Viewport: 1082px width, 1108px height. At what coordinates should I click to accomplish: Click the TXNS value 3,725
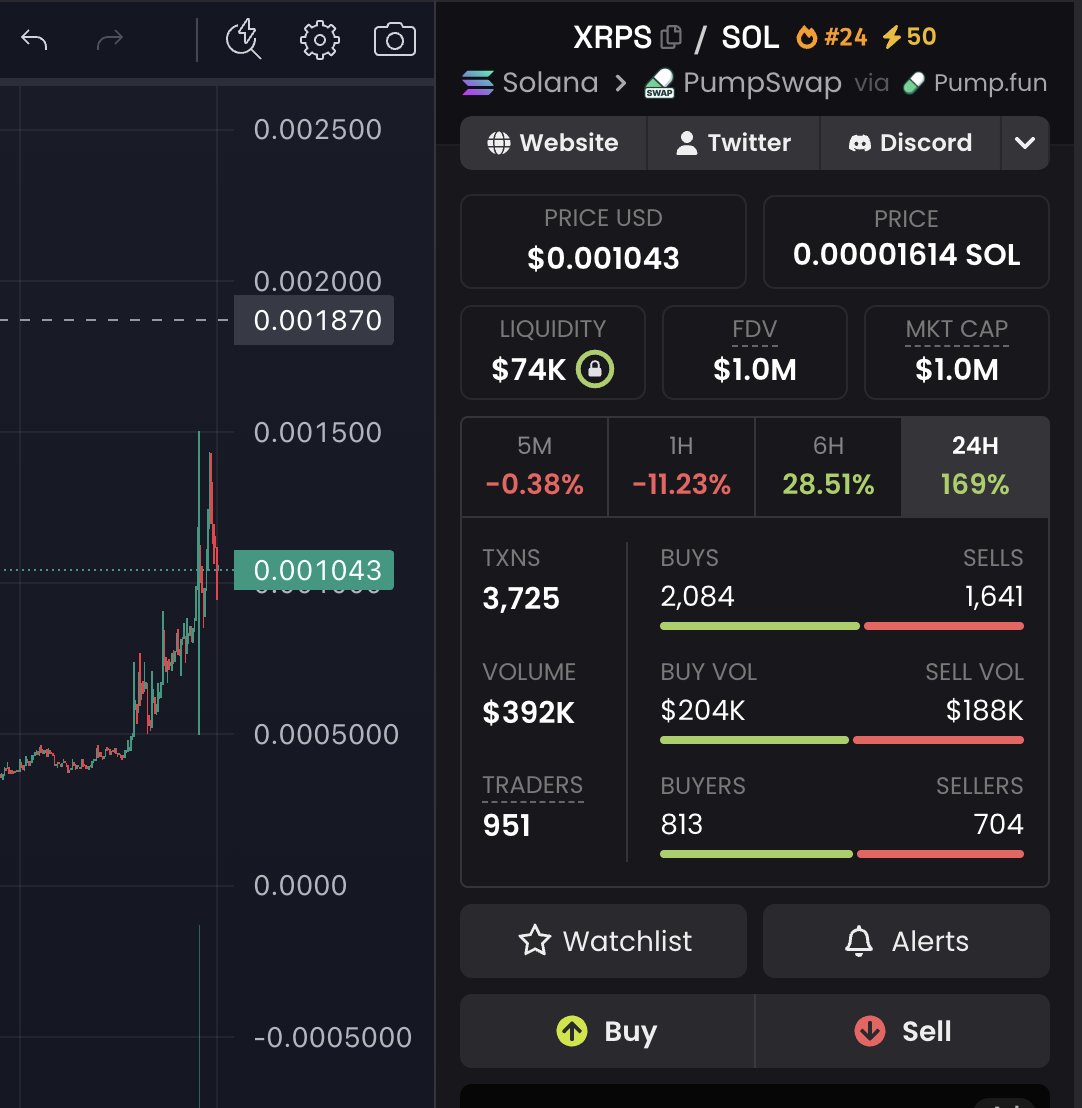coord(521,599)
